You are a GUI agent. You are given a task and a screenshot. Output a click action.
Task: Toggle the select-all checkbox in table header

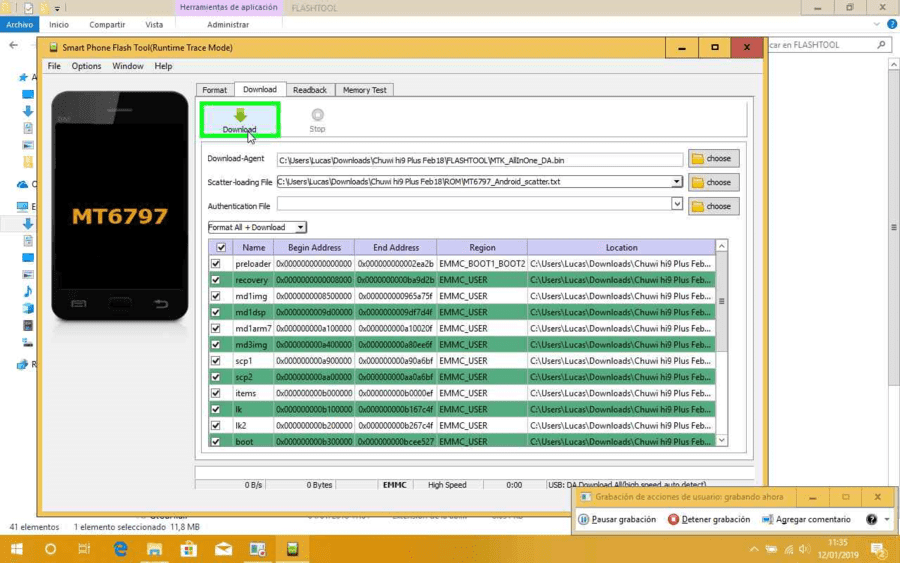(x=221, y=247)
